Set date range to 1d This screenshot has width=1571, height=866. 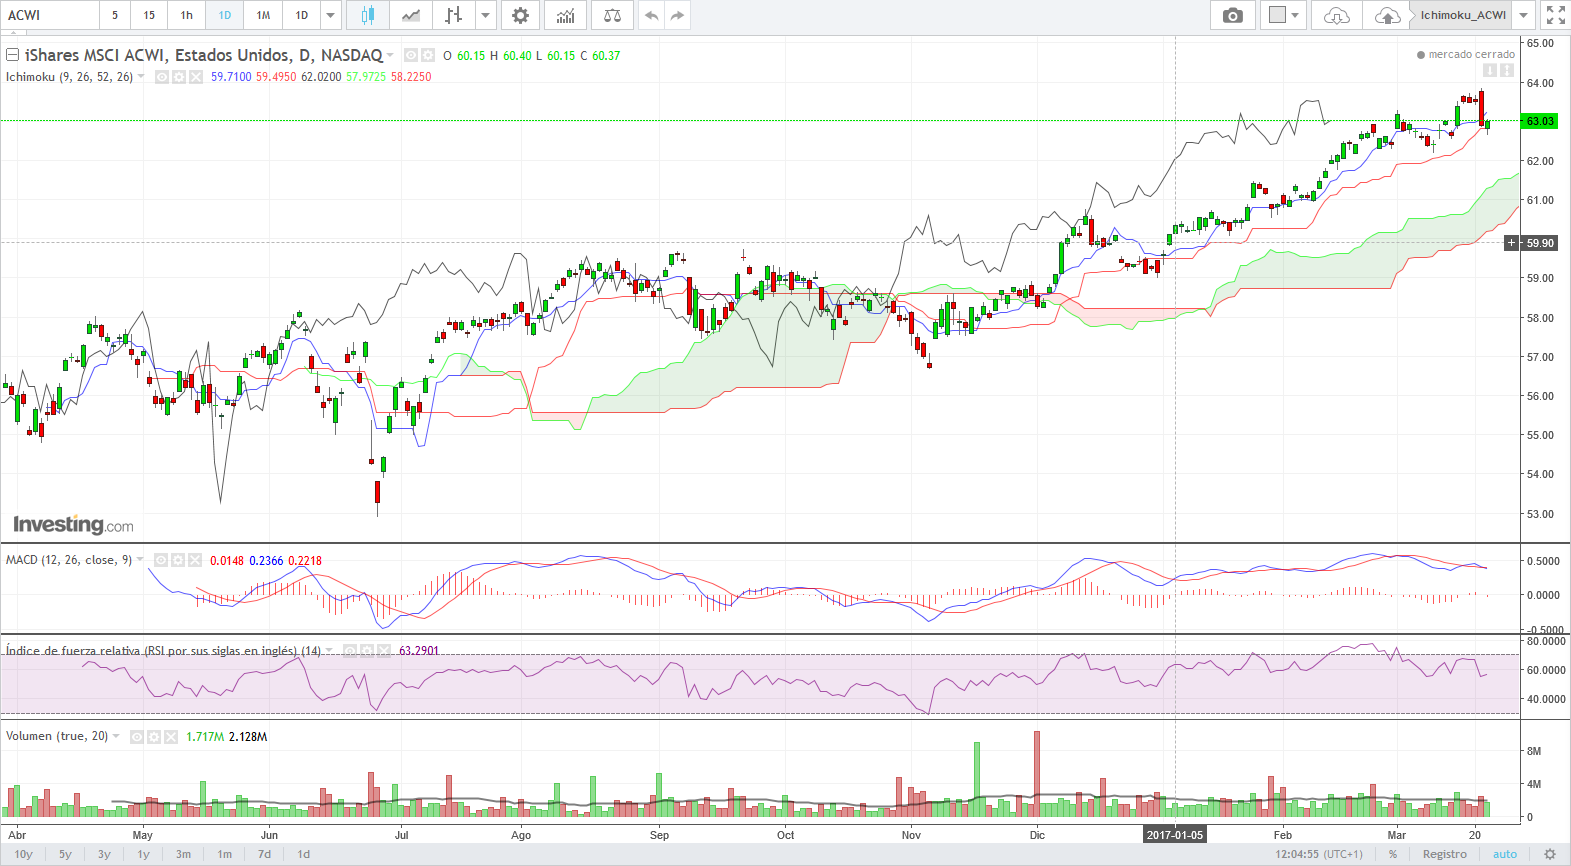(303, 854)
